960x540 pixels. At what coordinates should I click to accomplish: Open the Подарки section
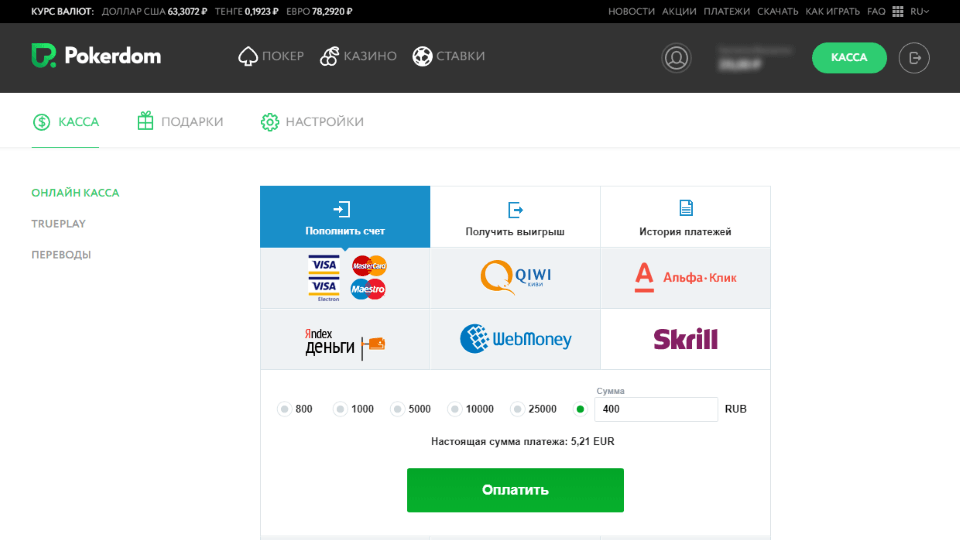(180, 122)
